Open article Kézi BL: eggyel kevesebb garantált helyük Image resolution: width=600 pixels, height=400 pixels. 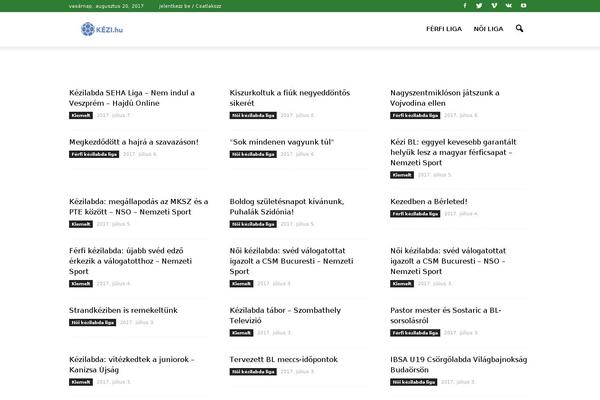(x=453, y=152)
